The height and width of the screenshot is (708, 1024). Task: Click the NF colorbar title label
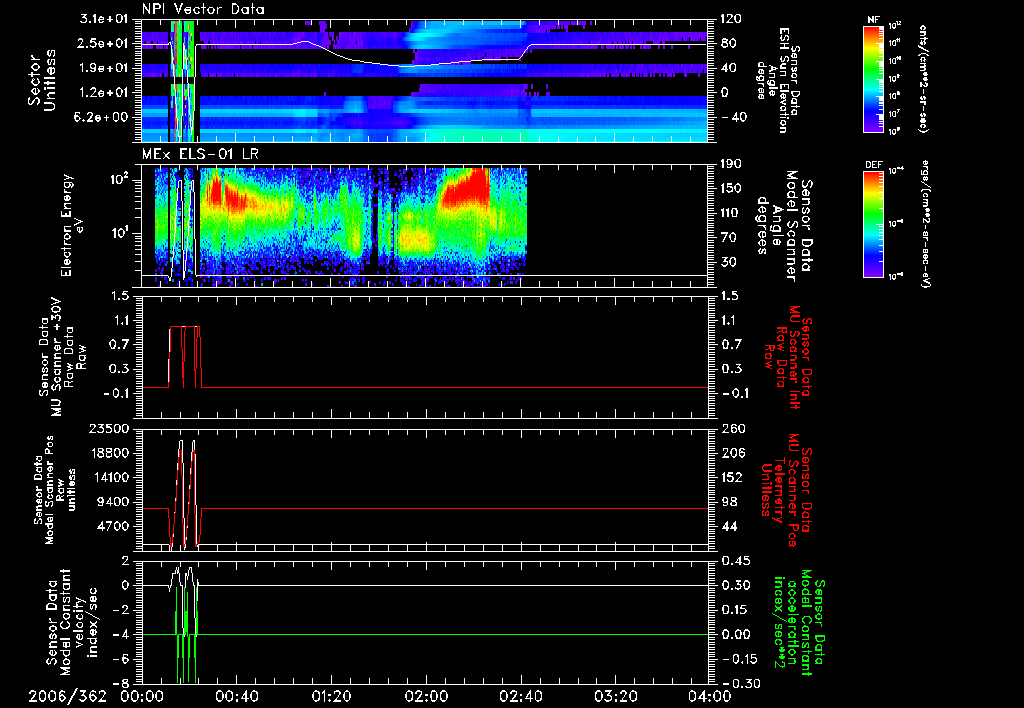point(873,20)
